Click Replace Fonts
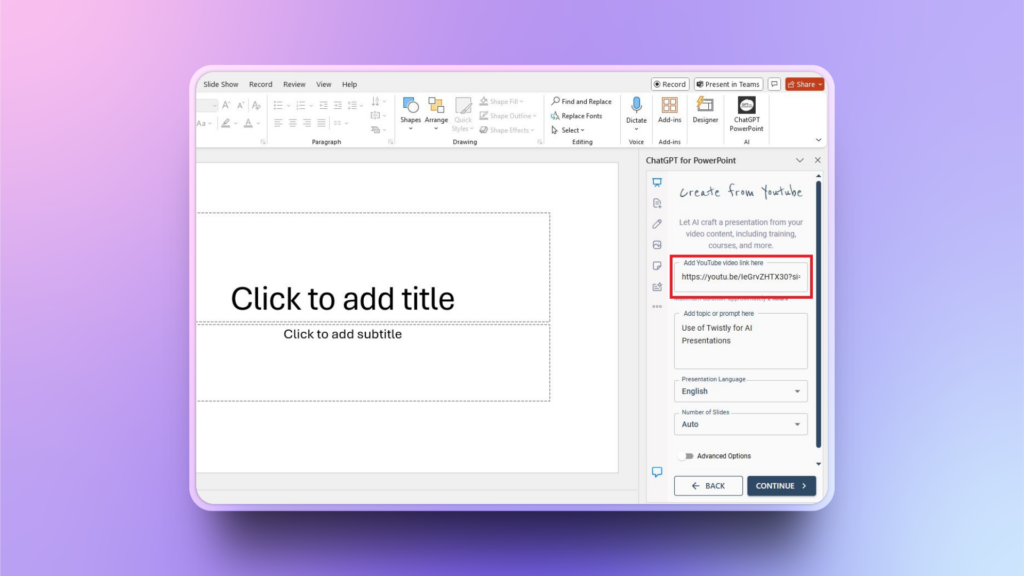 coord(577,116)
